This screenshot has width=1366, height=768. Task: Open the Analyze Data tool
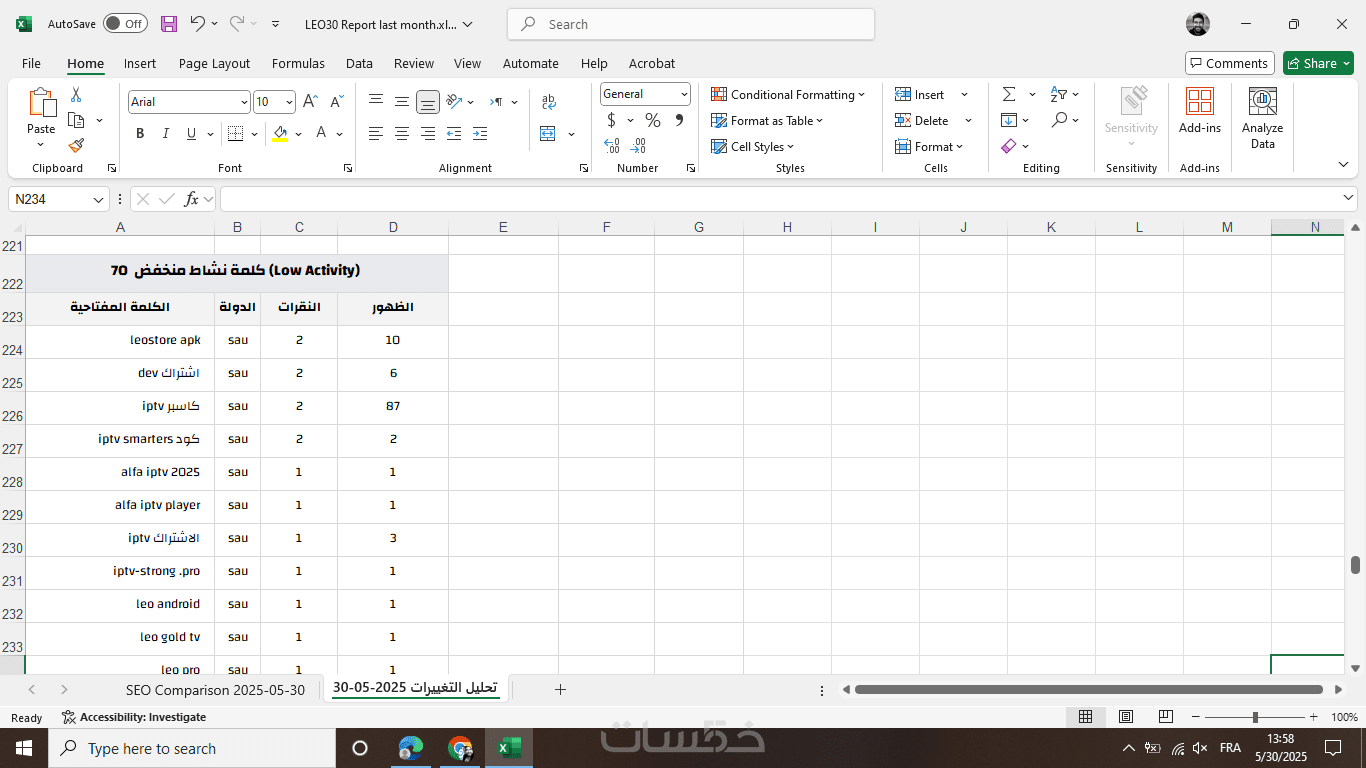(1262, 118)
